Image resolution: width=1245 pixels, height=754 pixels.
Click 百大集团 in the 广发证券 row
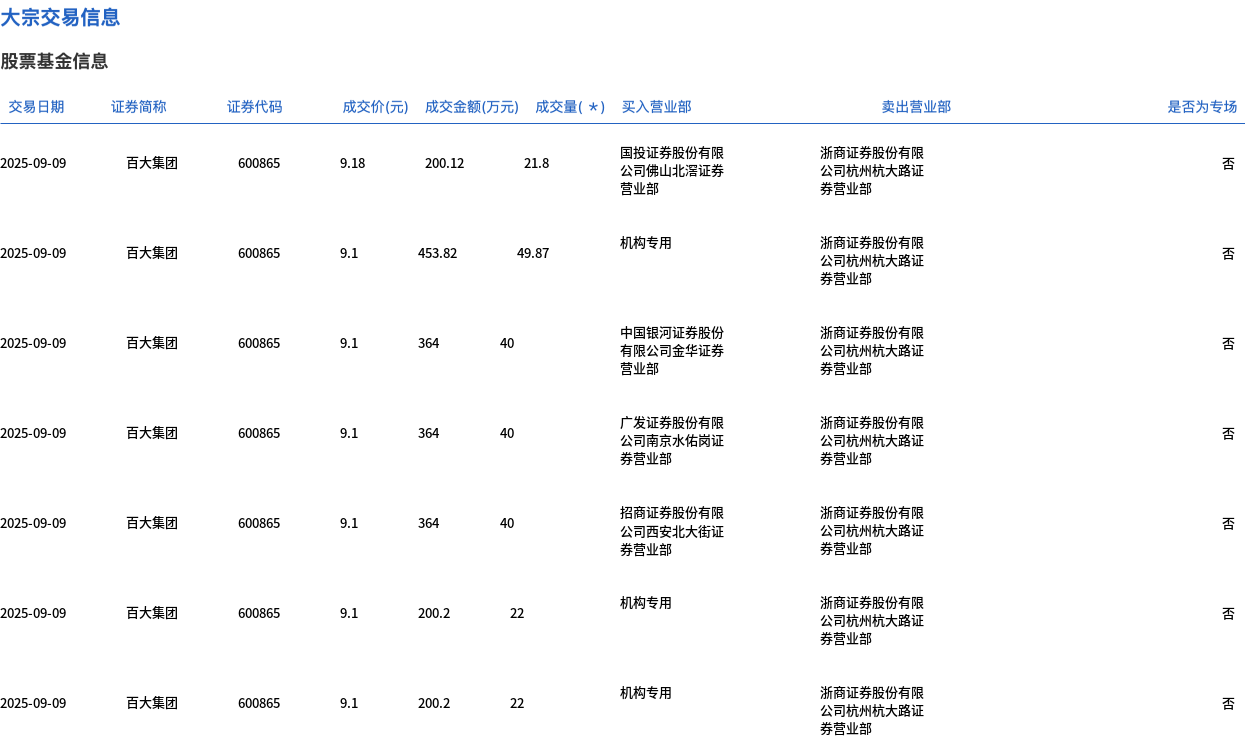pyautogui.click(x=152, y=433)
